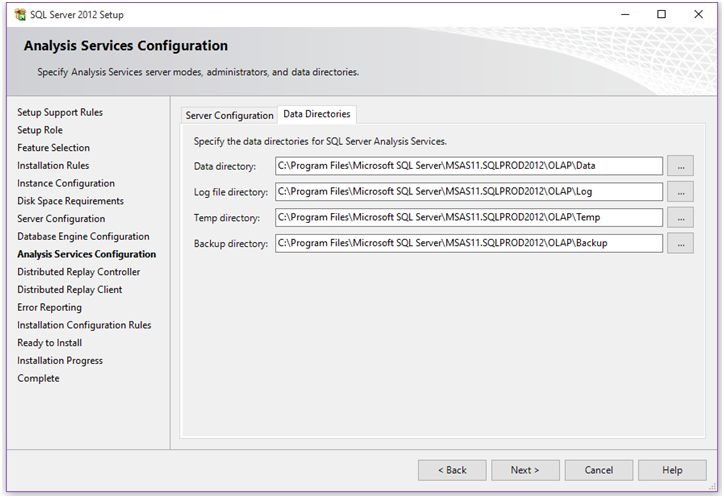Click the SQL Server Setup title bar icon

[20, 14]
